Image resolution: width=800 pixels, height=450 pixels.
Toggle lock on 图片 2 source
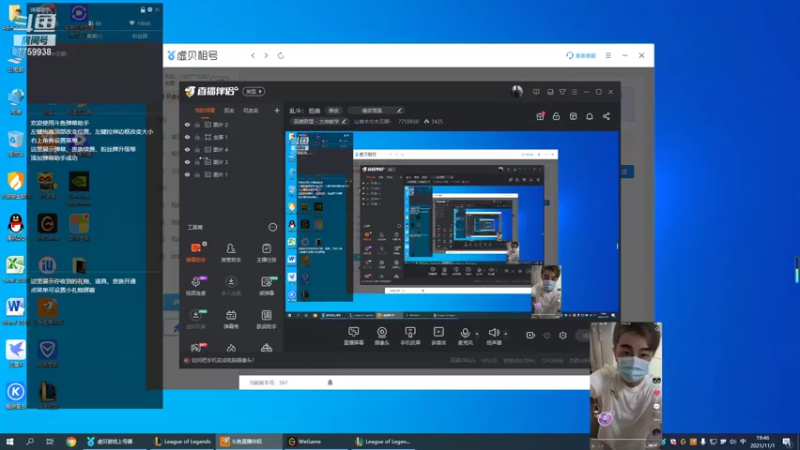pos(197,124)
